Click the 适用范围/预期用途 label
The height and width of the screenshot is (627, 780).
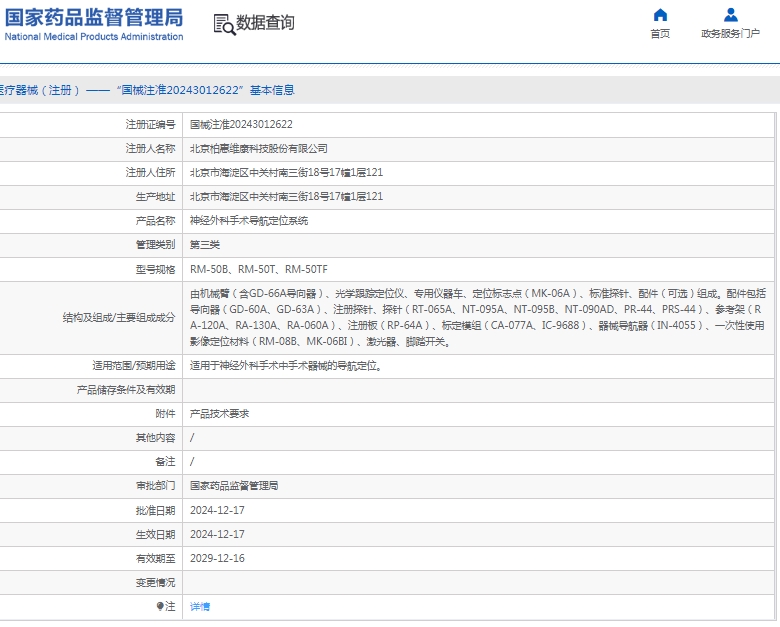tap(134, 366)
